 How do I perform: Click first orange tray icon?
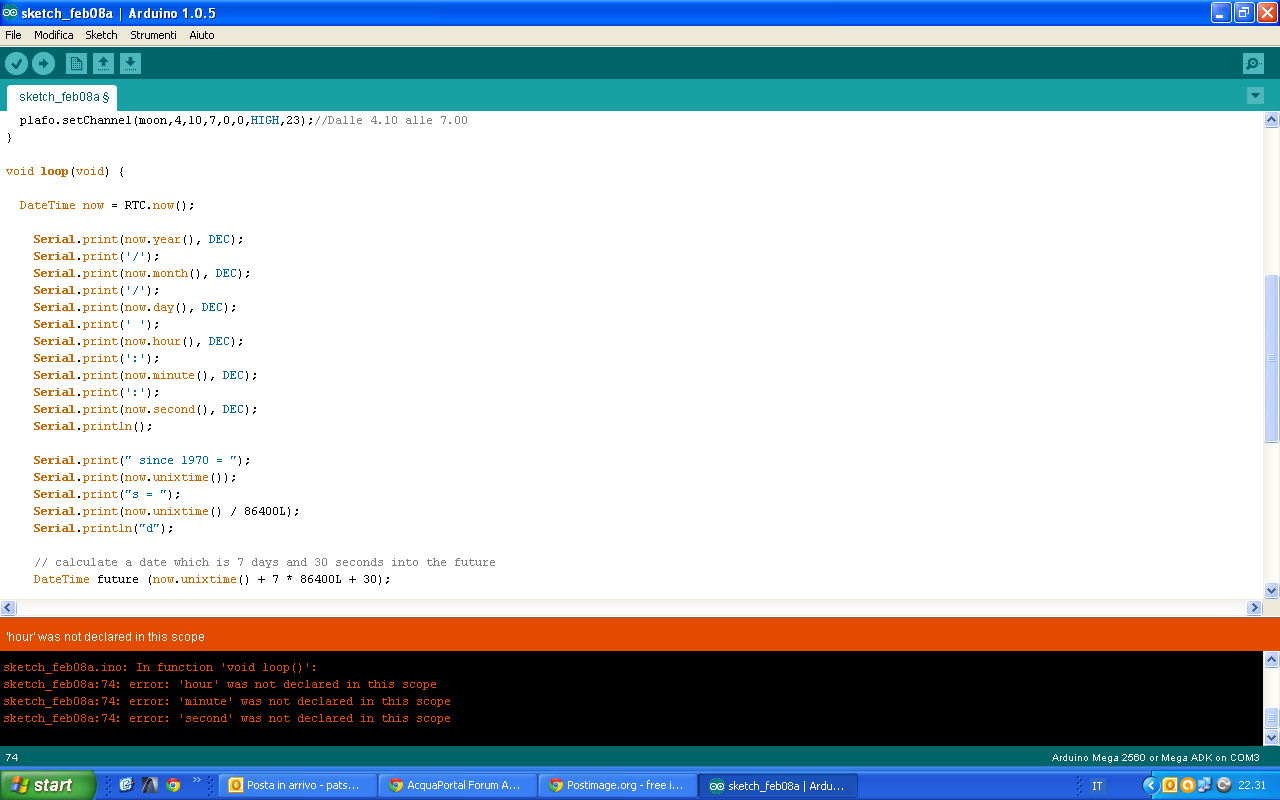pyautogui.click(x=1170, y=785)
